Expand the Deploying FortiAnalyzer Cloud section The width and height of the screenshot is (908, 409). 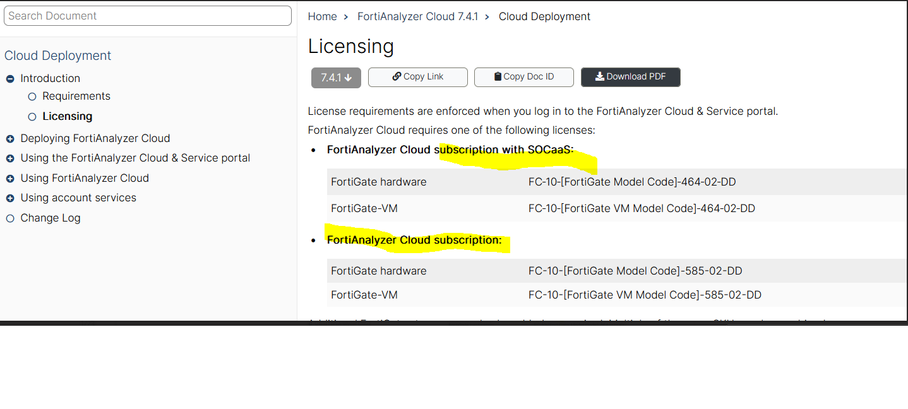pos(10,139)
